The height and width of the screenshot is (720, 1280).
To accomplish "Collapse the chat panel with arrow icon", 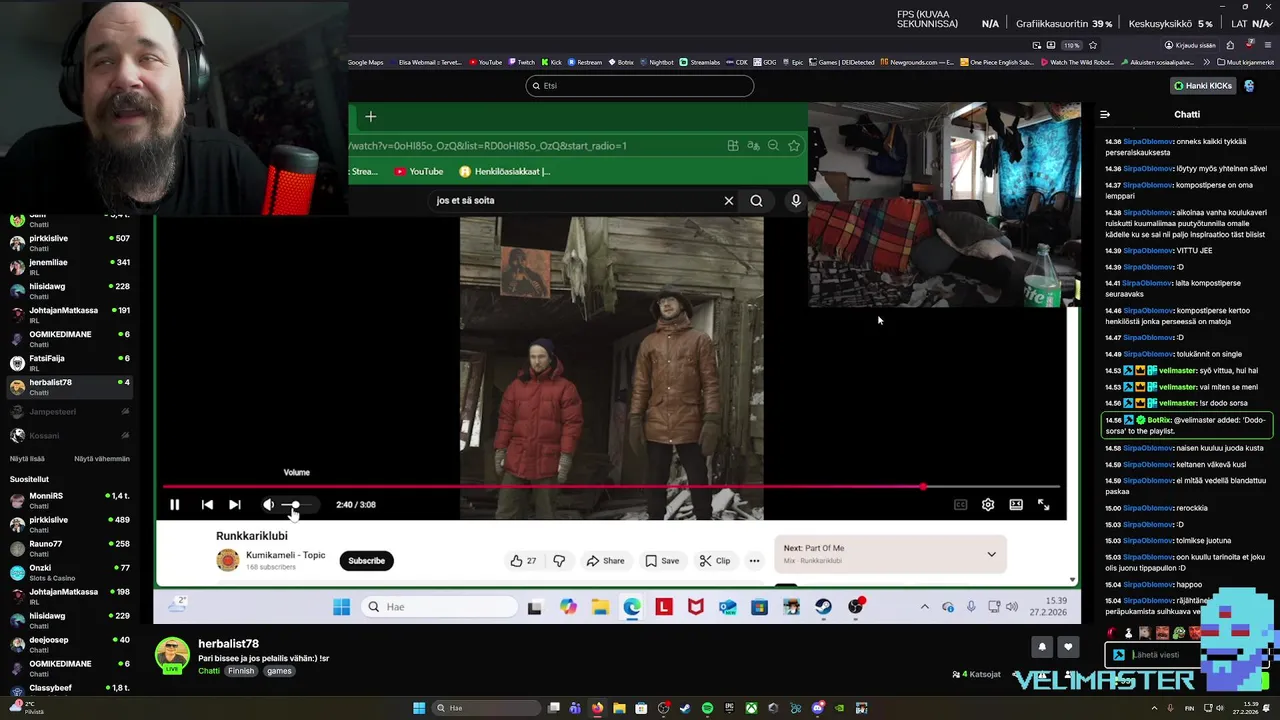I will [x=1105, y=114].
